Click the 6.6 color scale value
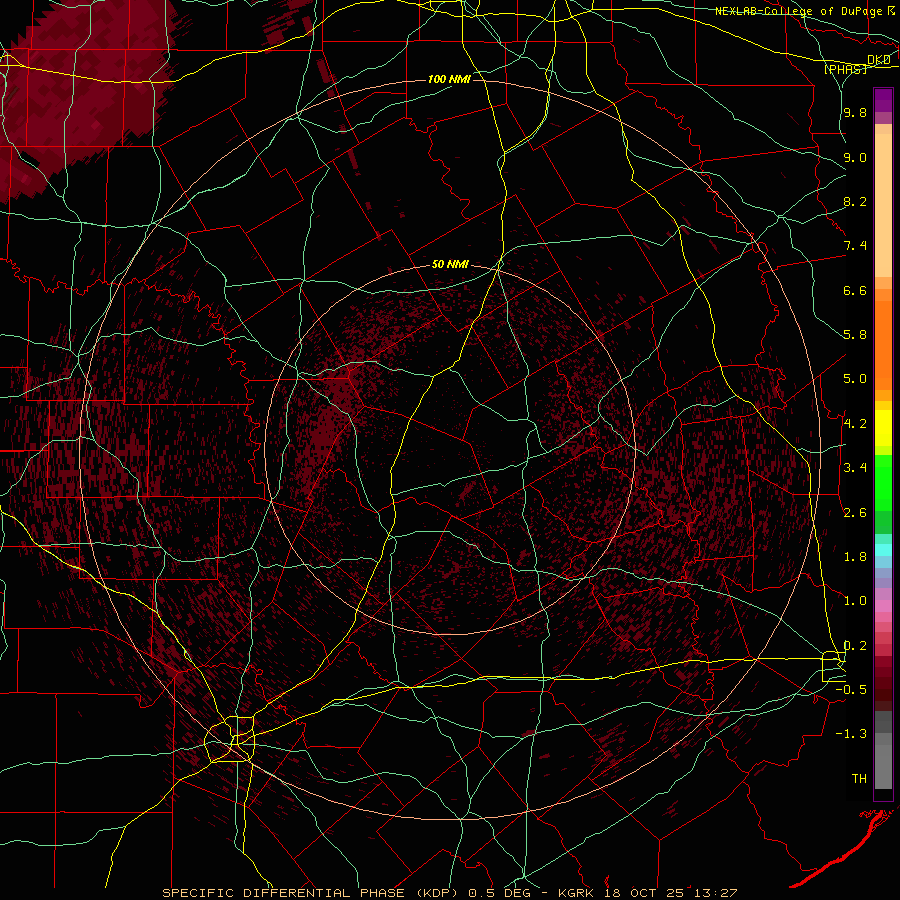Image resolution: width=900 pixels, height=900 pixels. (855, 290)
